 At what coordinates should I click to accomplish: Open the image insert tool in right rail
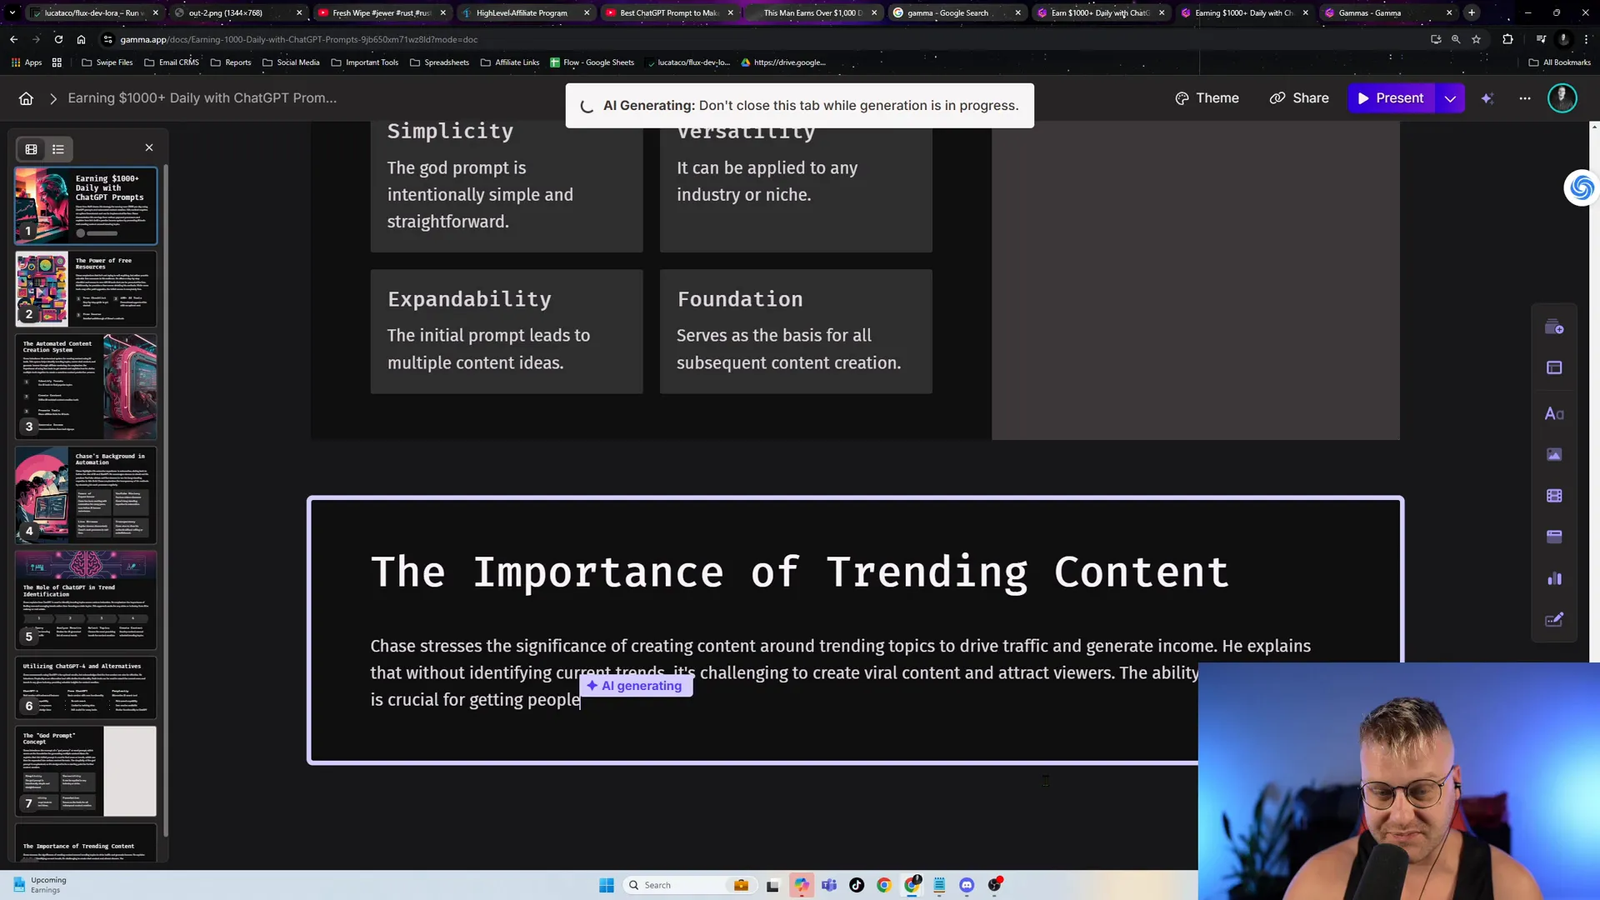tap(1554, 454)
